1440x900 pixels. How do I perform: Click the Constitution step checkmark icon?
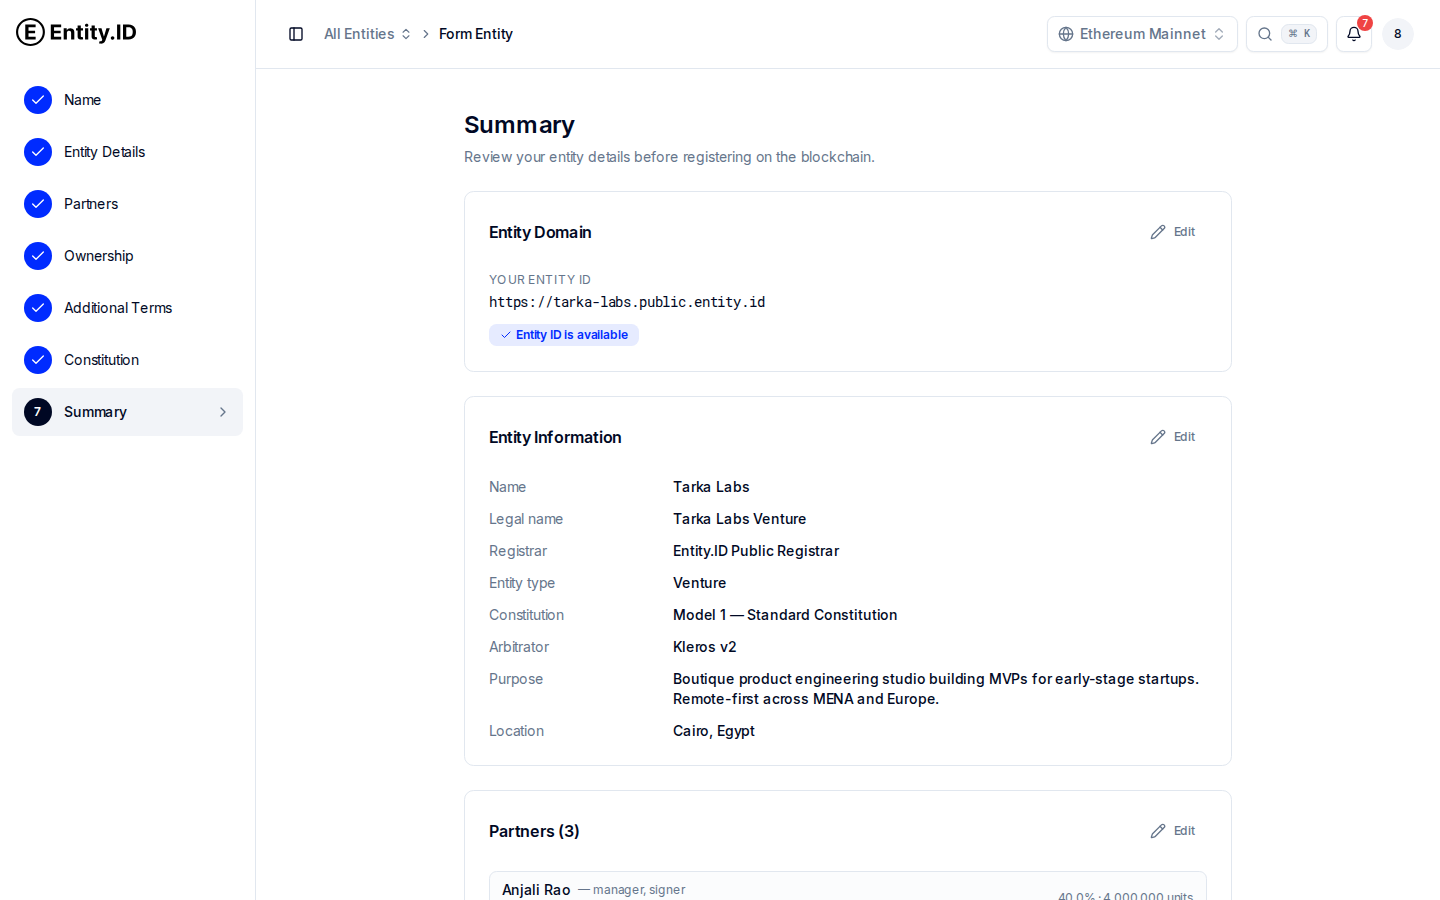(x=38, y=360)
